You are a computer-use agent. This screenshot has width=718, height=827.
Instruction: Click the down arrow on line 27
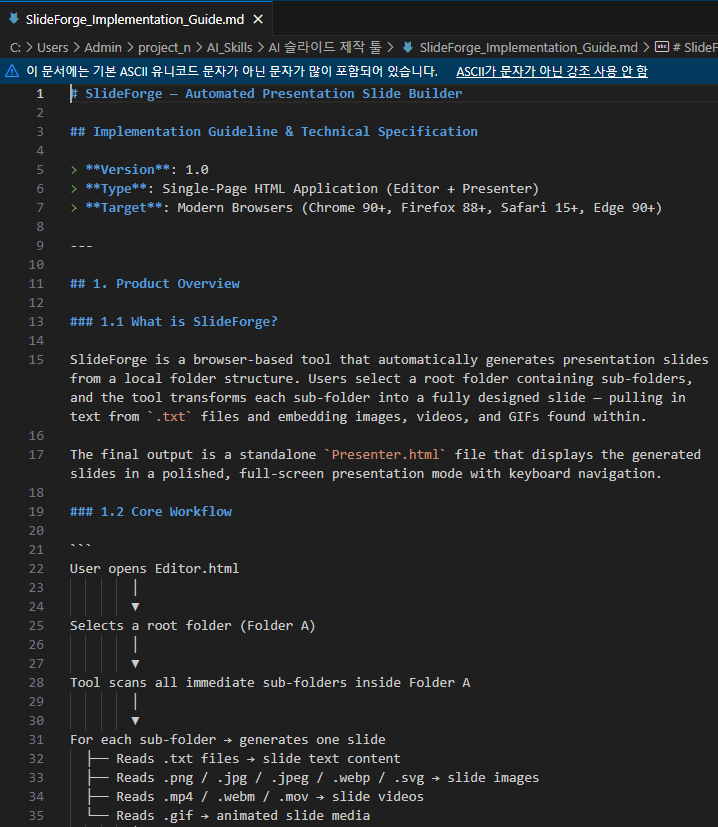[x=135, y=663]
